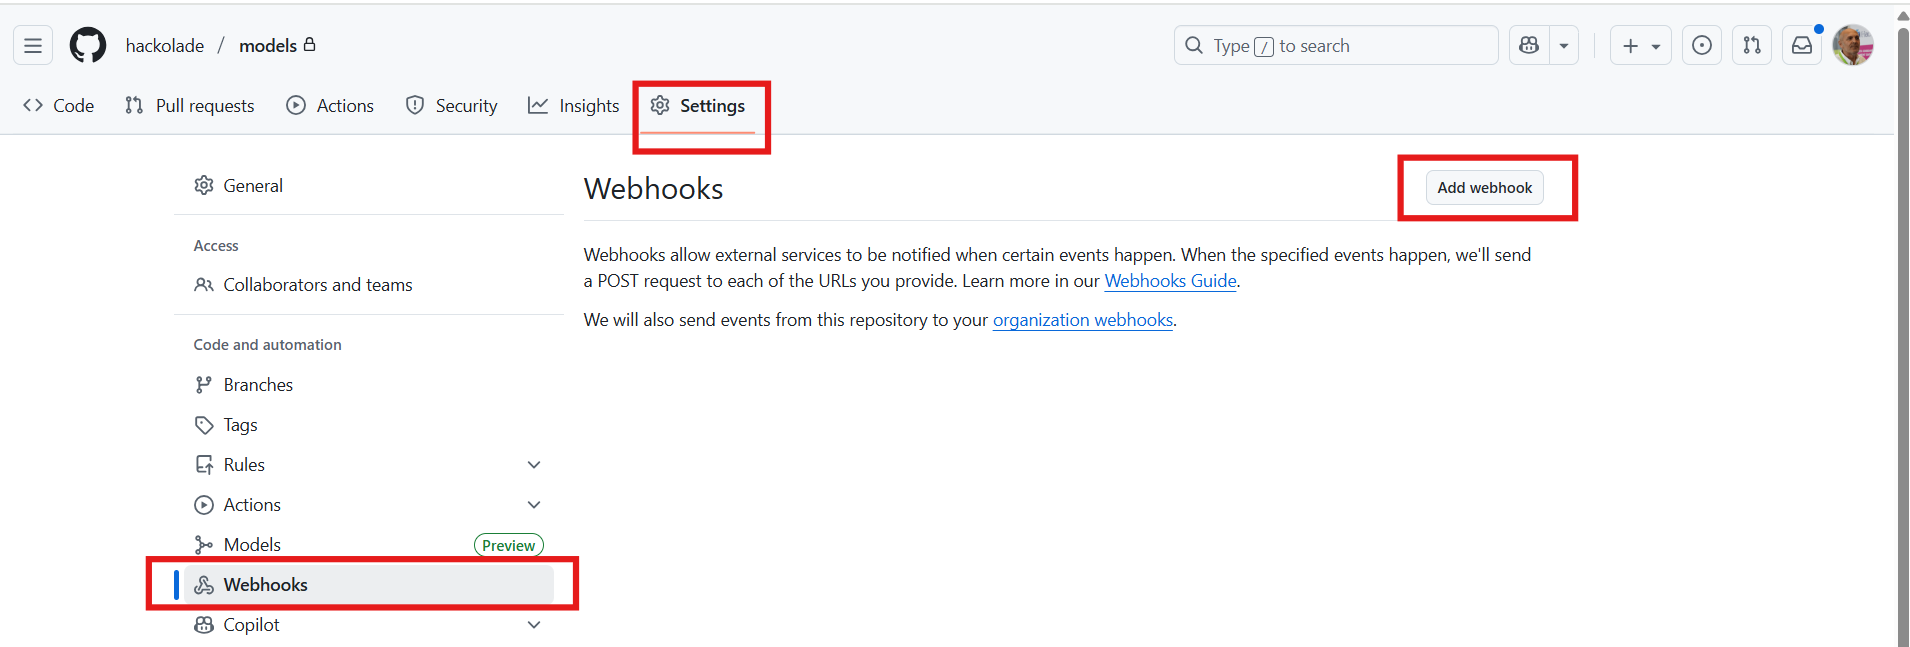
Task: Open the organization webhooks link
Action: coord(1083,320)
